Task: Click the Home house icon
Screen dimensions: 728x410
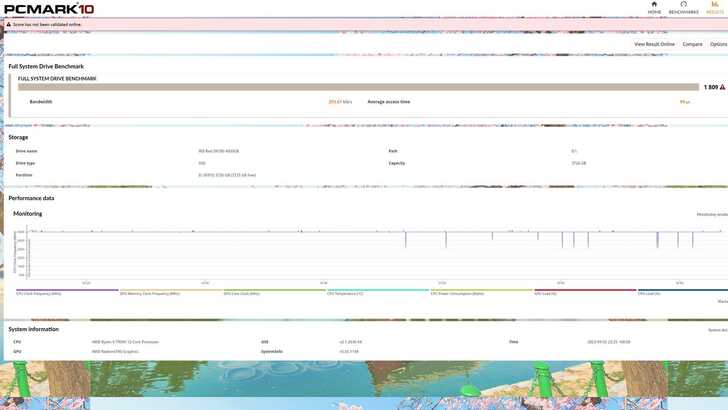Action: click(x=654, y=4)
